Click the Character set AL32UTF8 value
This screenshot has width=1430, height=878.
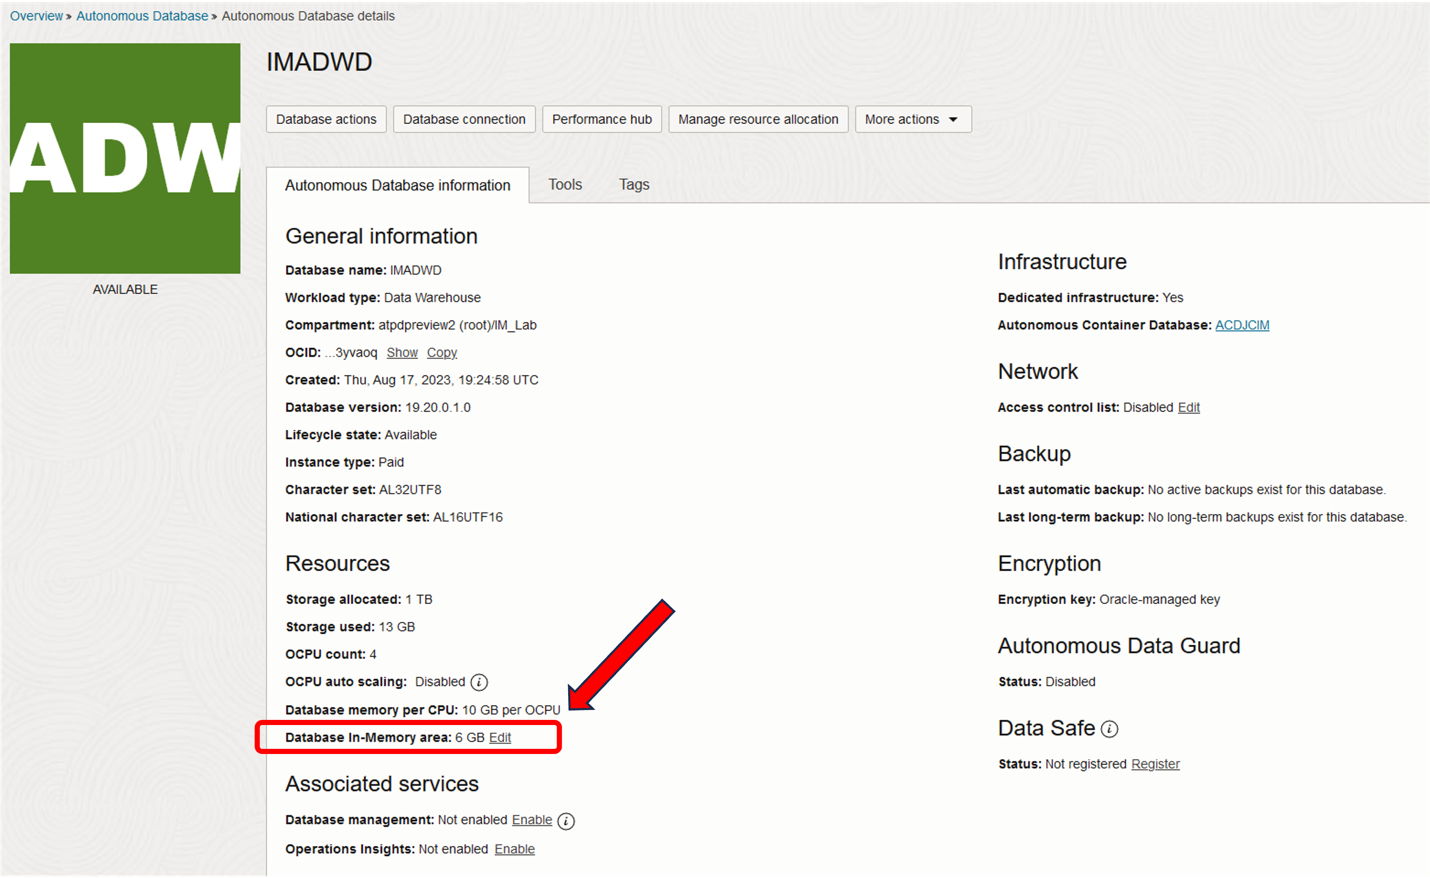(x=410, y=490)
